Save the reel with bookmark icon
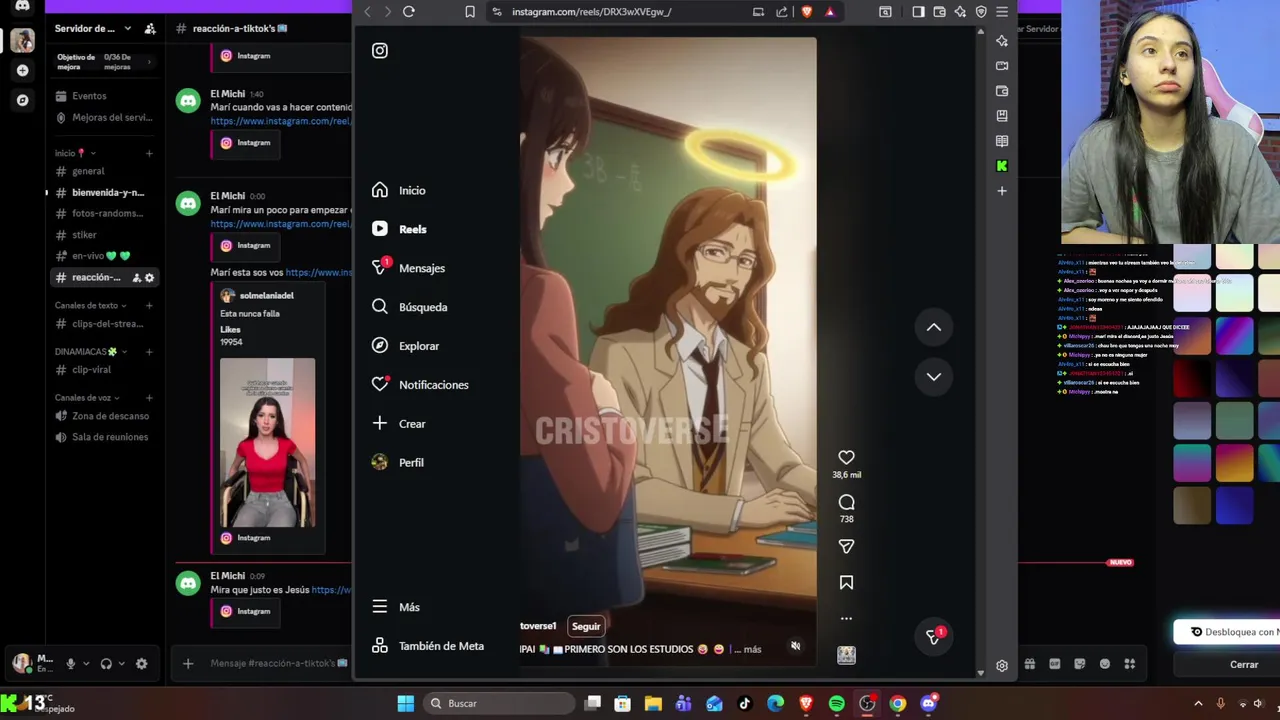1280x720 pixels. [x=846, y=582]
